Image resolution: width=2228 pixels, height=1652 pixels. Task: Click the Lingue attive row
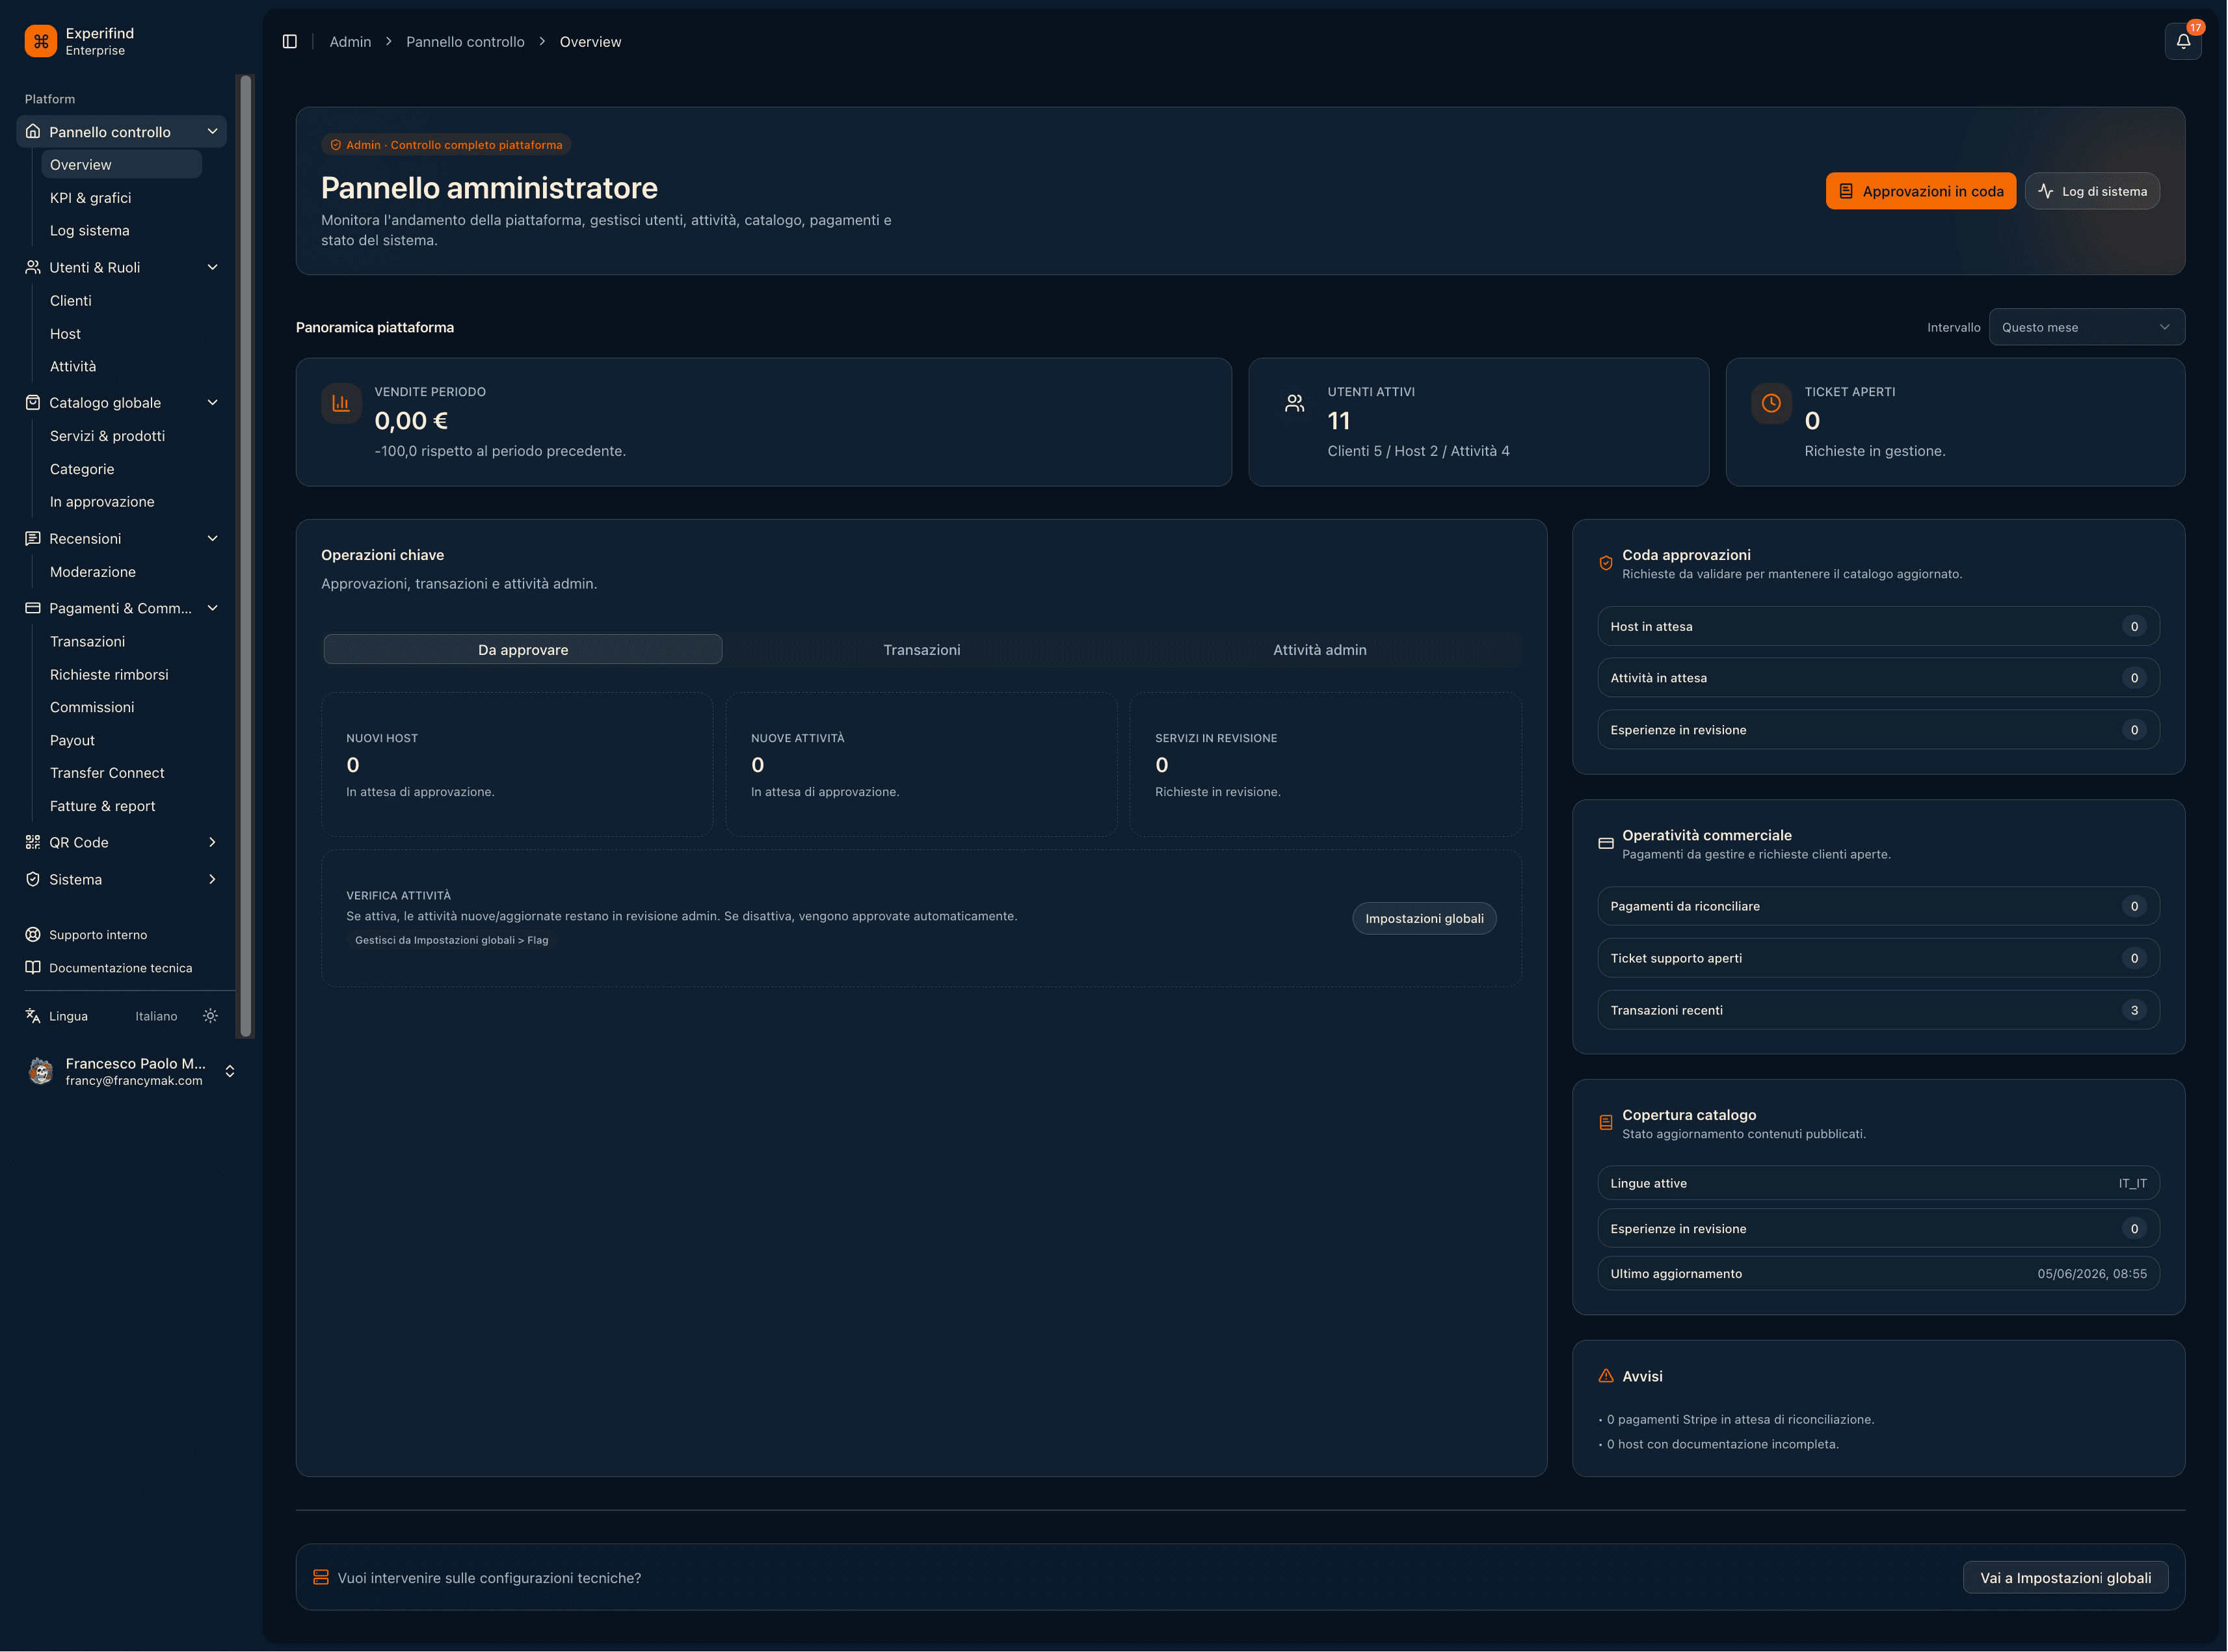pyautogui.click(x=1878, y=1182)
